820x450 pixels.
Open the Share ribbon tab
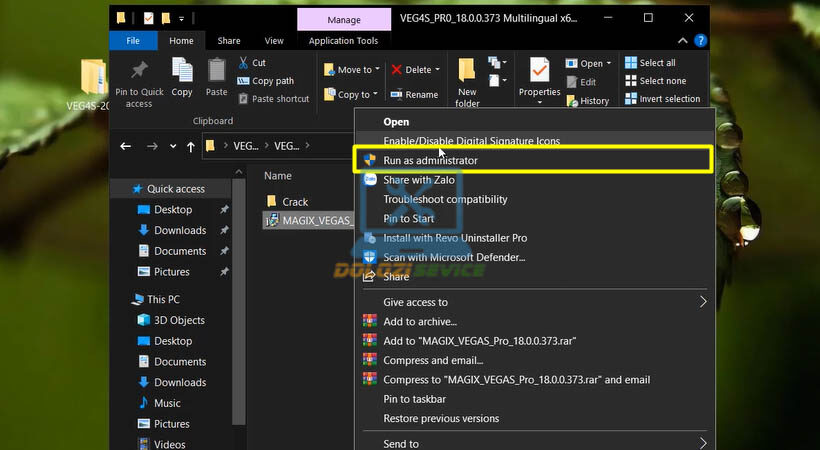click(x=229, y=41)
